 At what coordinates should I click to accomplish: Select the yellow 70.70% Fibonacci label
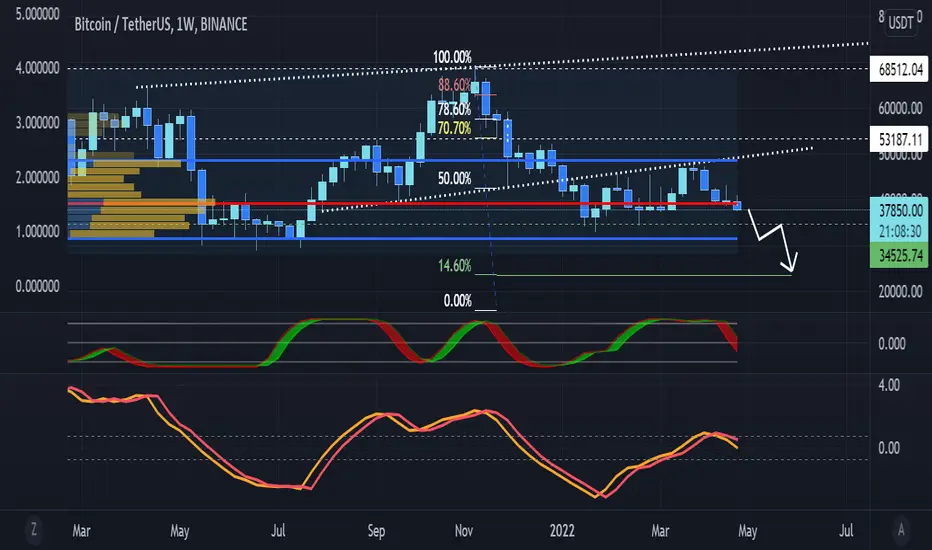click(x=454, y=128)
